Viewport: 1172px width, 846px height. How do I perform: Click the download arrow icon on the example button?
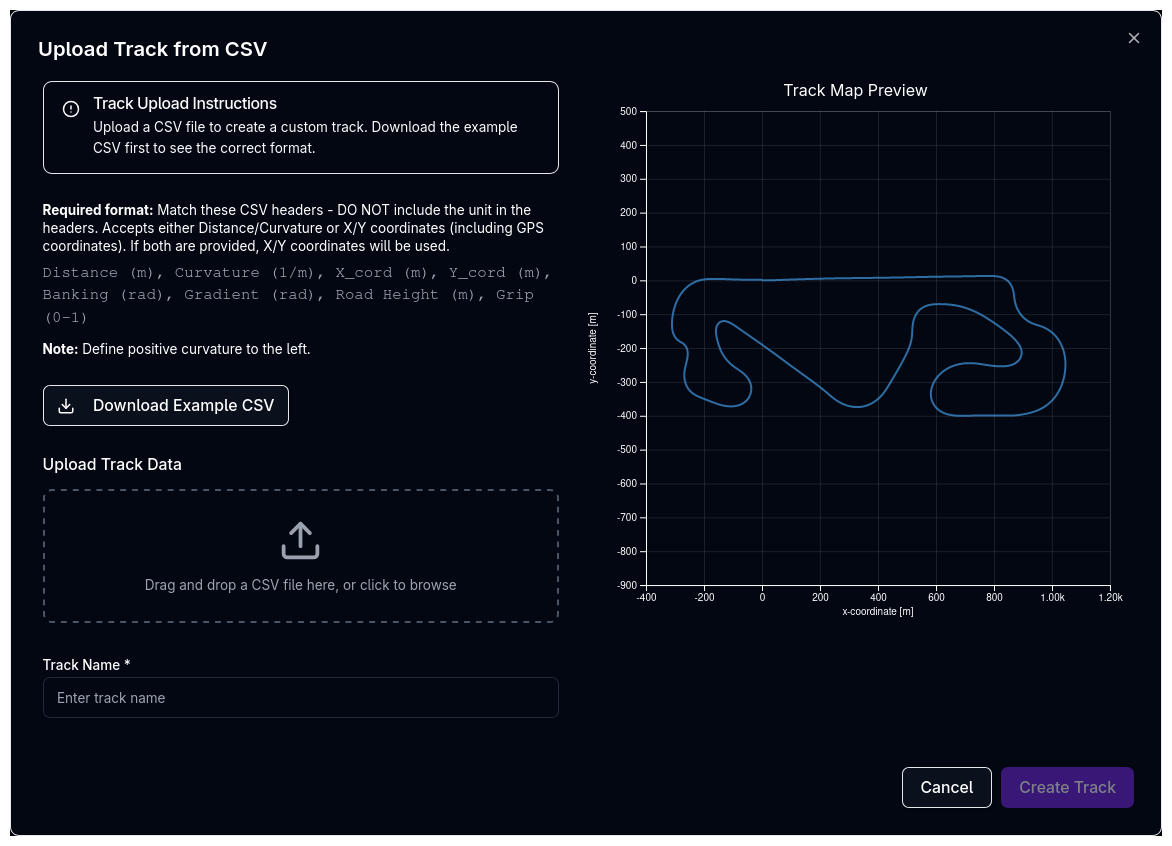pyautogui.click(x=67, y=406)
